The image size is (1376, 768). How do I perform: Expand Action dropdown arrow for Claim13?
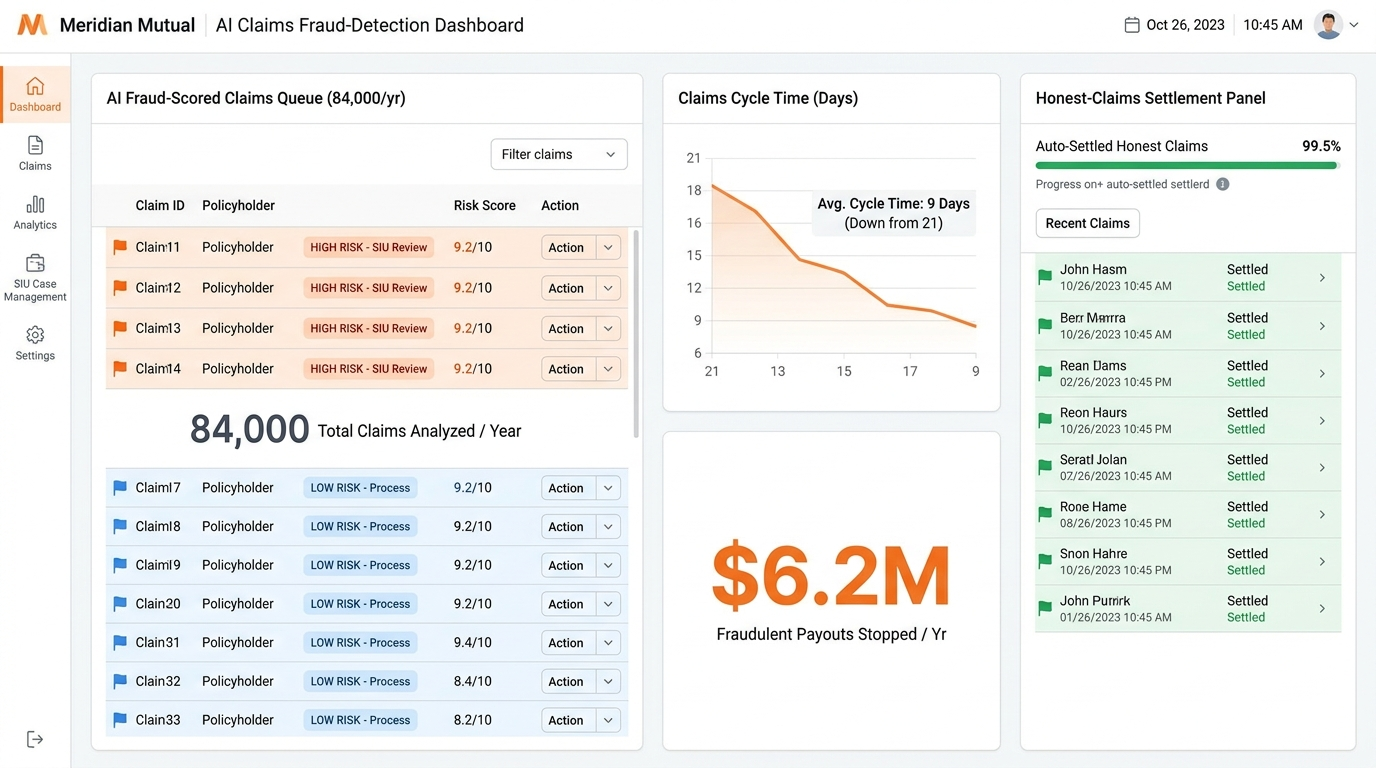(x=608, y=328)
